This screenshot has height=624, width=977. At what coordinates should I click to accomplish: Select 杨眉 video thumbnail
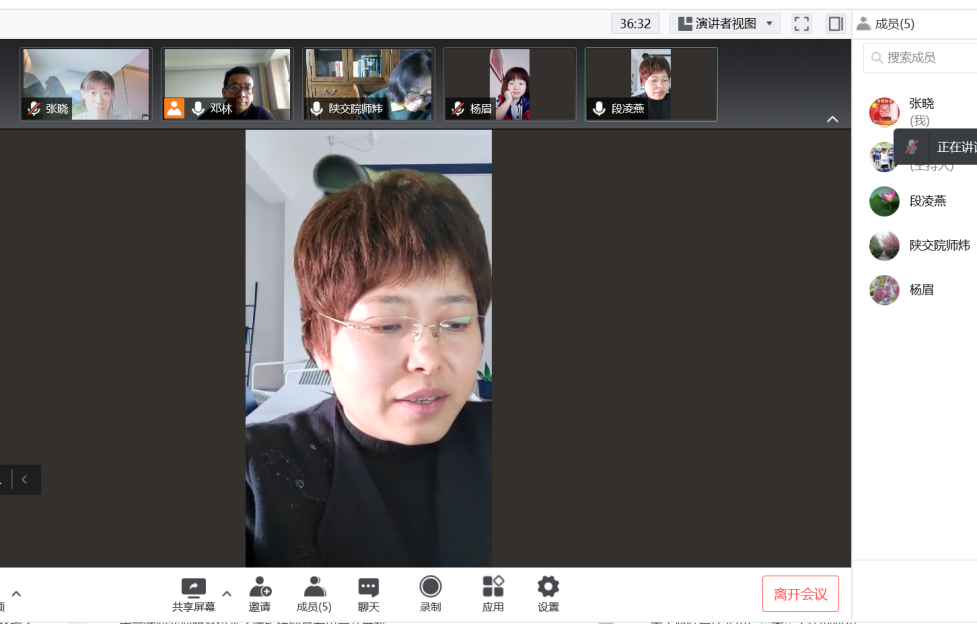pyautogui.click(x=510, y=84)
